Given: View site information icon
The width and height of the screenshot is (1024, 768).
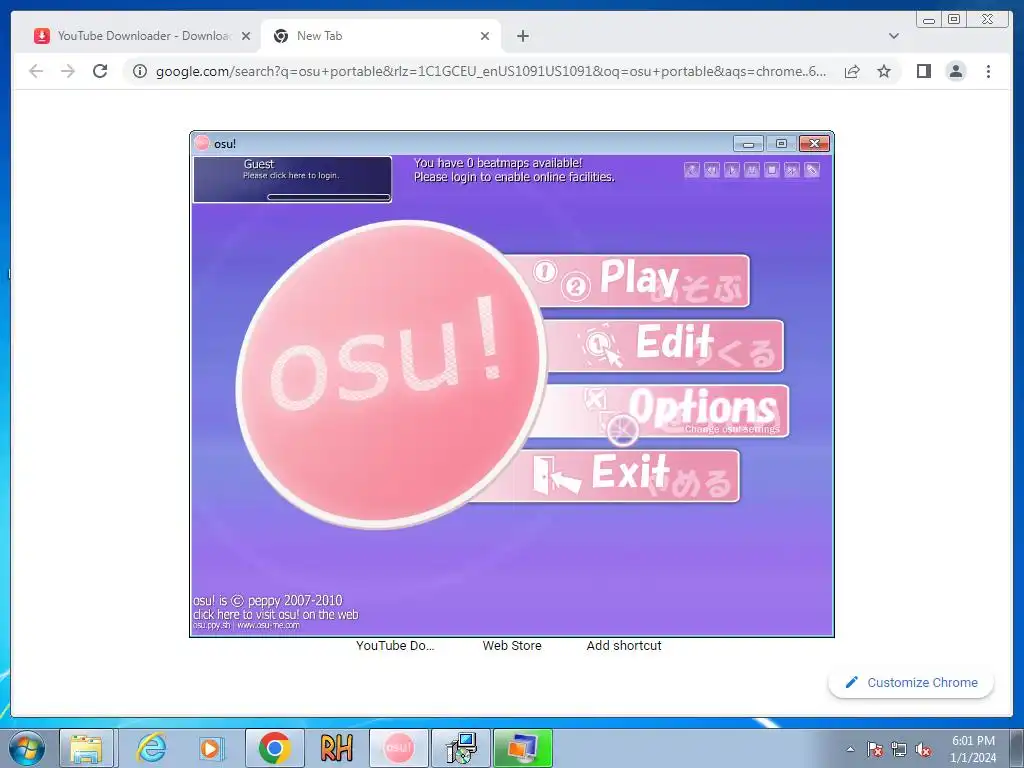Looking at the screenshot, I should [x=140, y=71].
